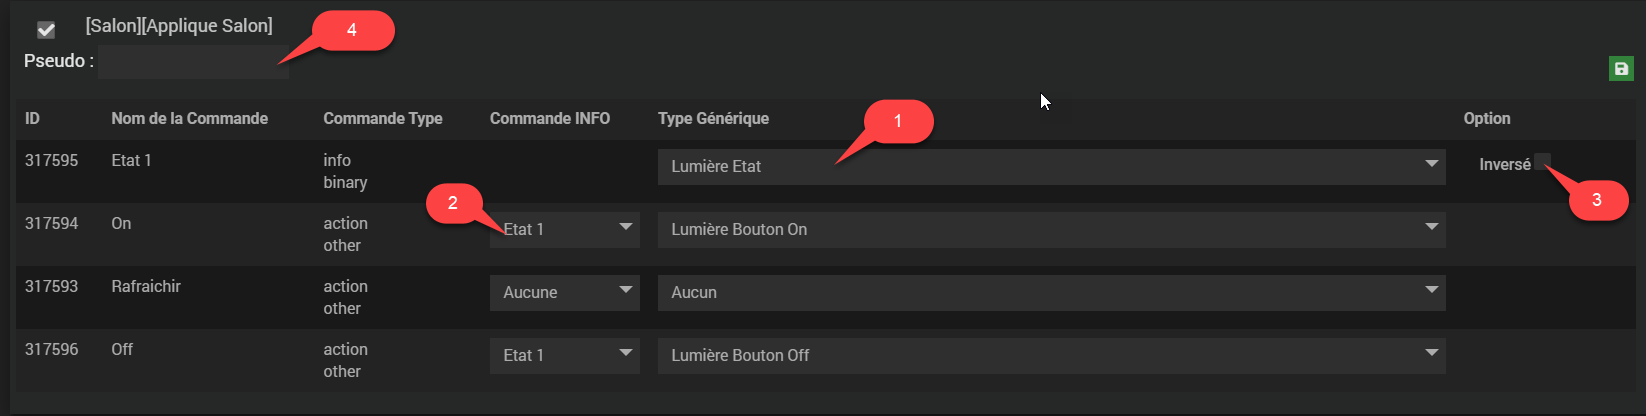The height and width of the screenshot is (416, 1646).
Task: Click the Rafraichir command name
Action: click(x=146, y=287)
